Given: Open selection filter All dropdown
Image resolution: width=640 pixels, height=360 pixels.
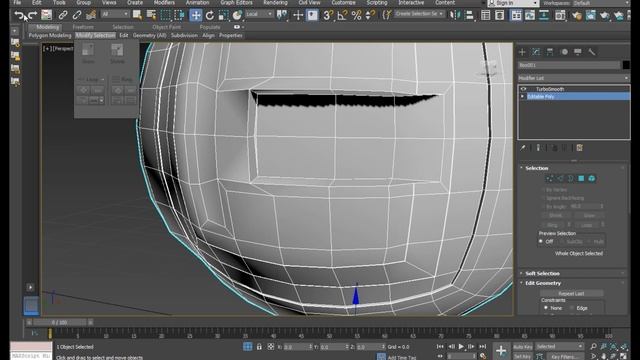Looking at the screenshot, I should click(x=115, y=14).
